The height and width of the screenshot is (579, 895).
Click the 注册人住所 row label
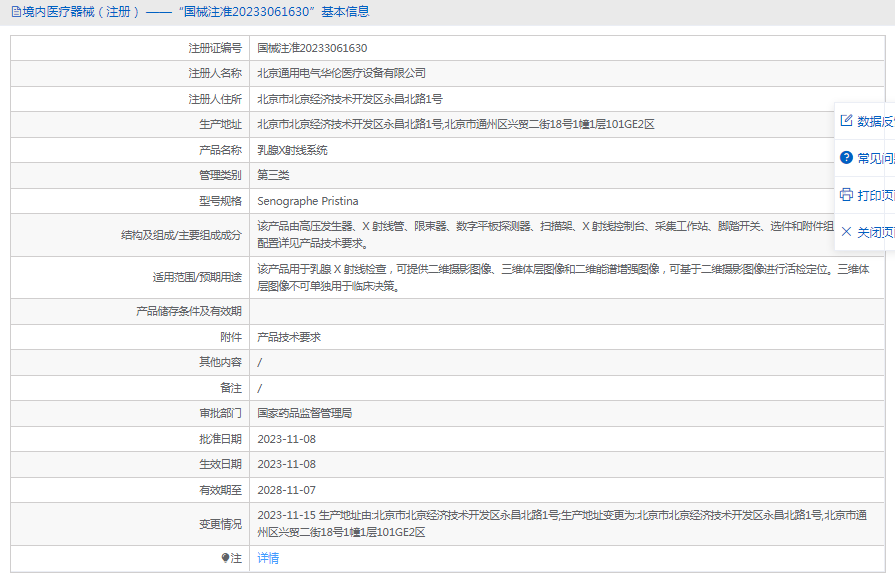coord(215,99)
